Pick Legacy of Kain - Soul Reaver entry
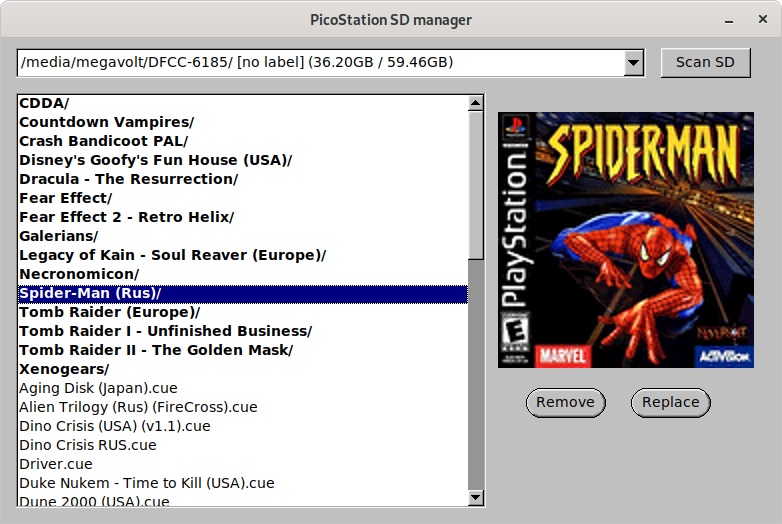The image size is (782, 524). click(172, 255)
